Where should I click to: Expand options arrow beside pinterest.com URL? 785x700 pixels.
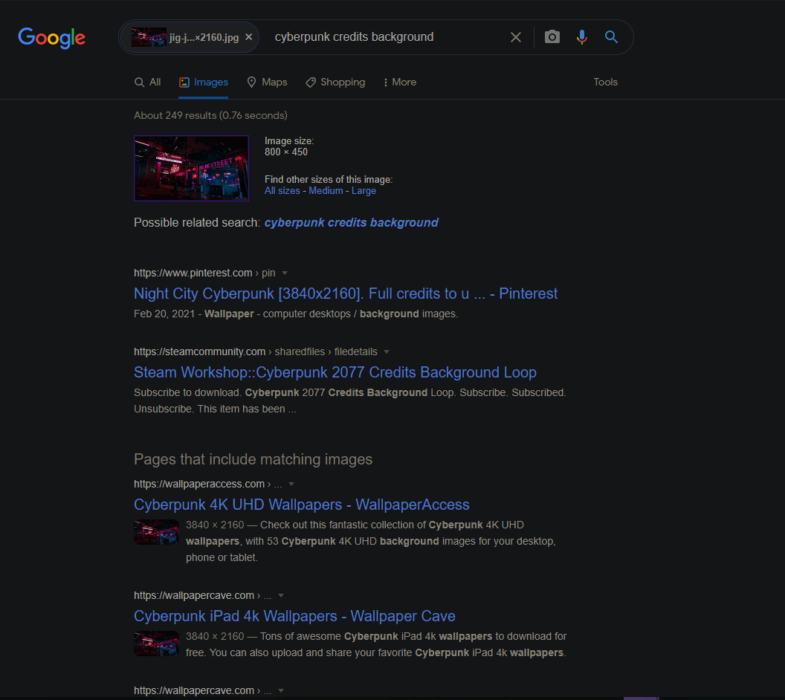pyautogui.click(x=285, y=273)
